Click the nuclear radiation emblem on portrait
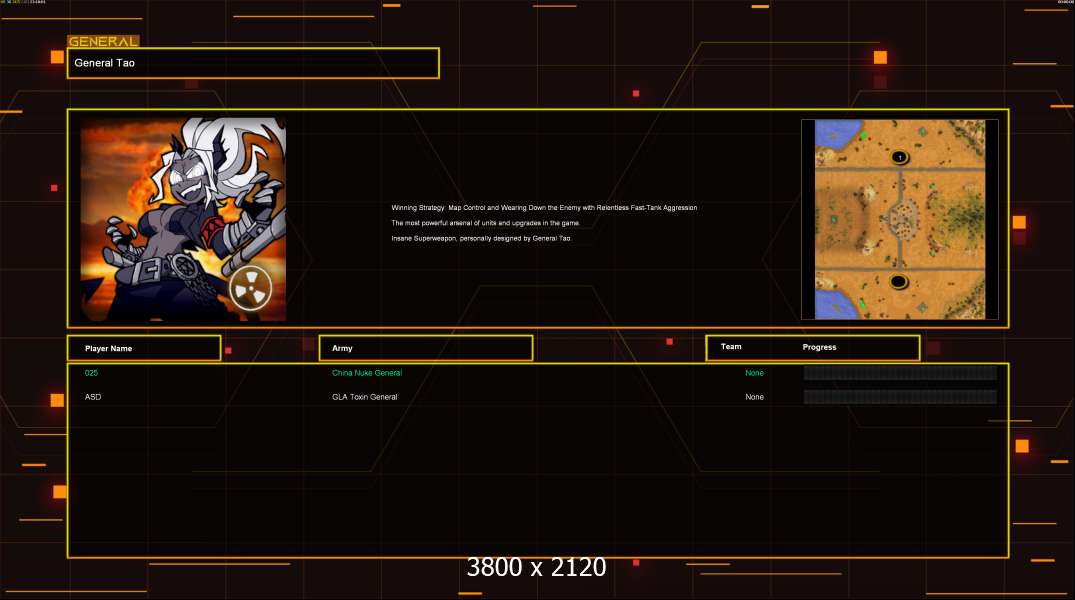The height and width of the screenshot is (600, 1075). click(250, 289)
